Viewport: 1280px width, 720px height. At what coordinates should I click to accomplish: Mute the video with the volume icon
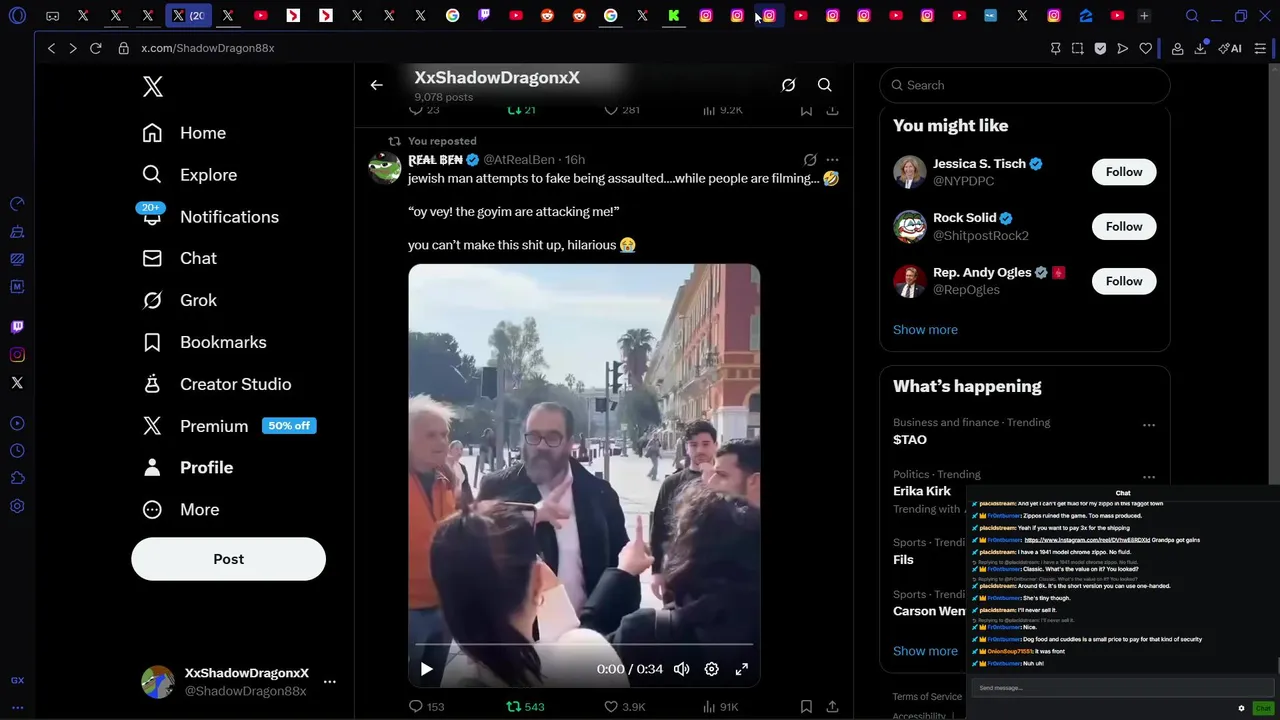[x=681, y=669]
